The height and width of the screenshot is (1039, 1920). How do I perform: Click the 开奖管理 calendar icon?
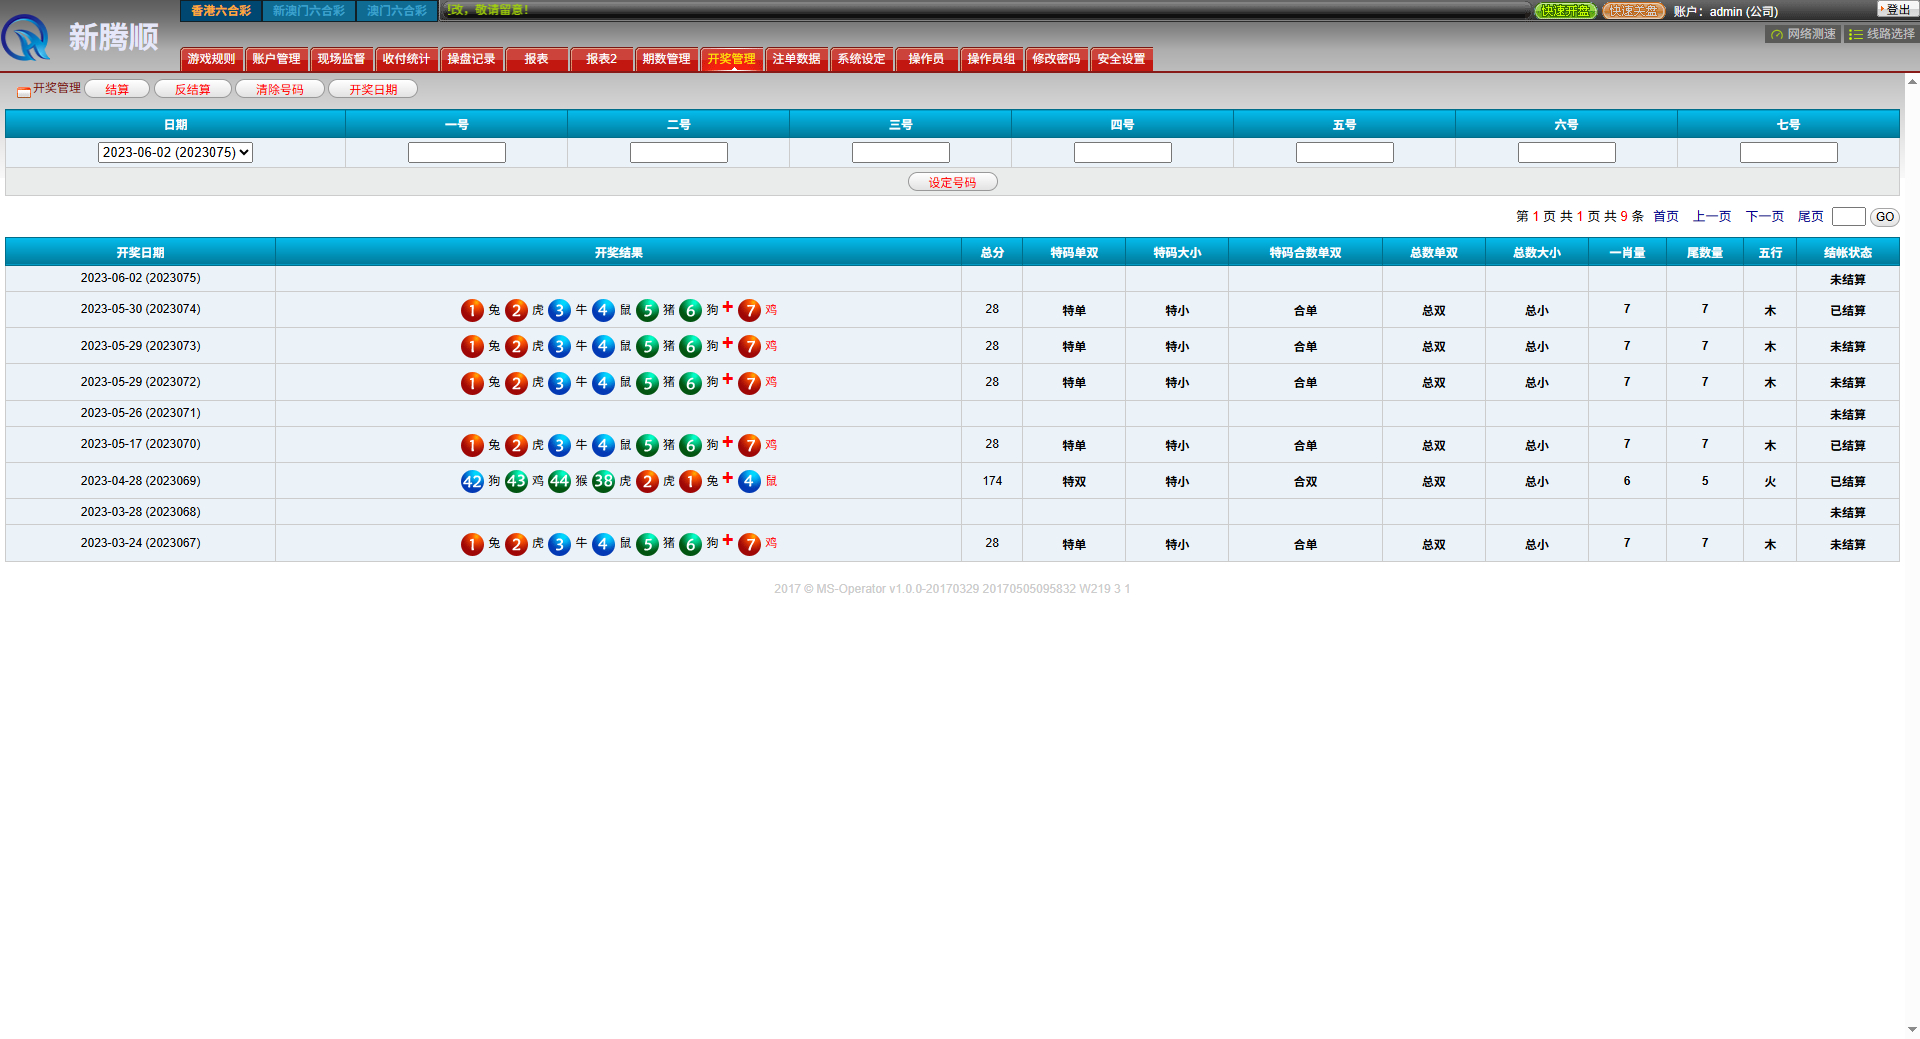(x=24, y=91)
